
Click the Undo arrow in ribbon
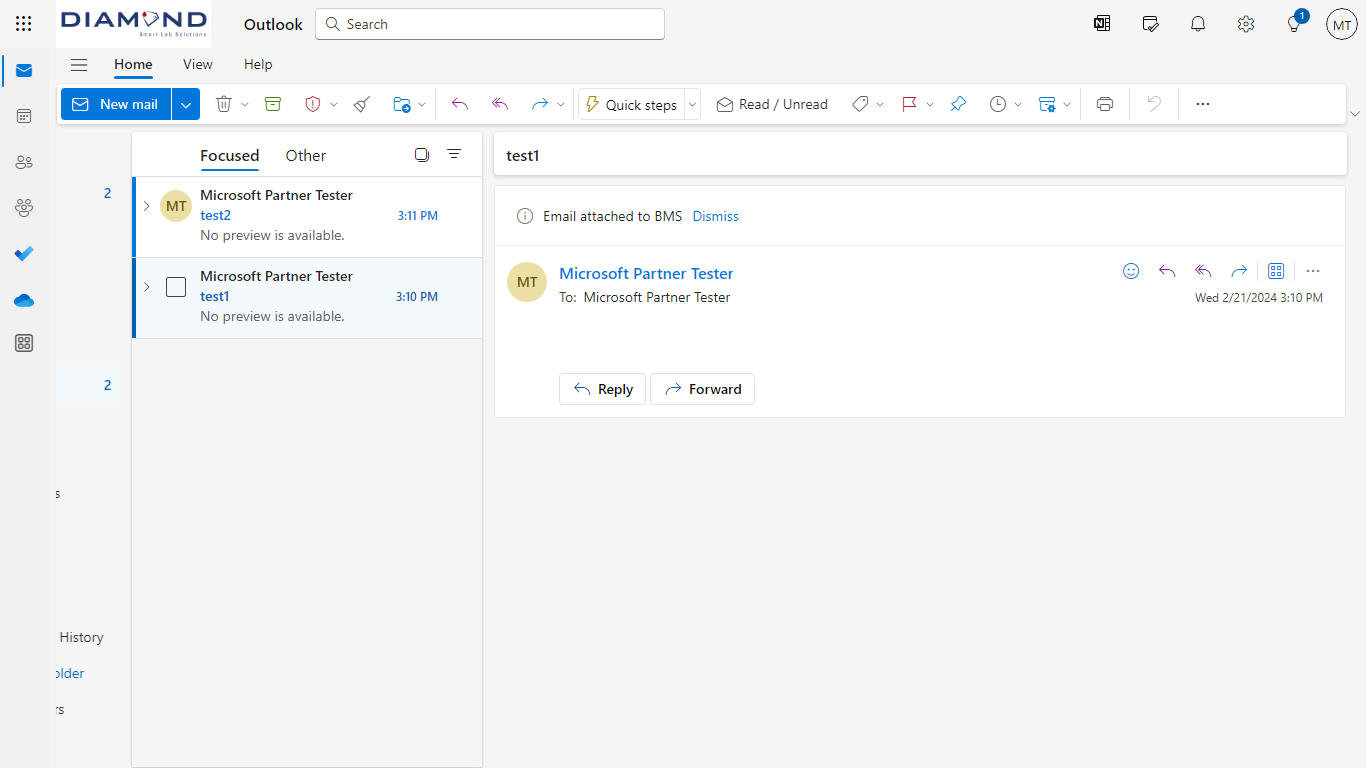pos(1154,104)
